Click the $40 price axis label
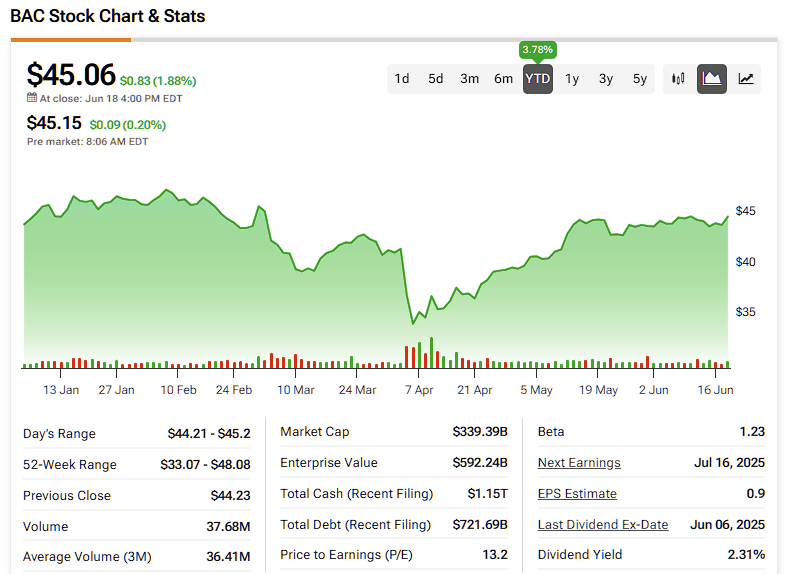This screenshot has width=786, height=574. pos(745,262)
